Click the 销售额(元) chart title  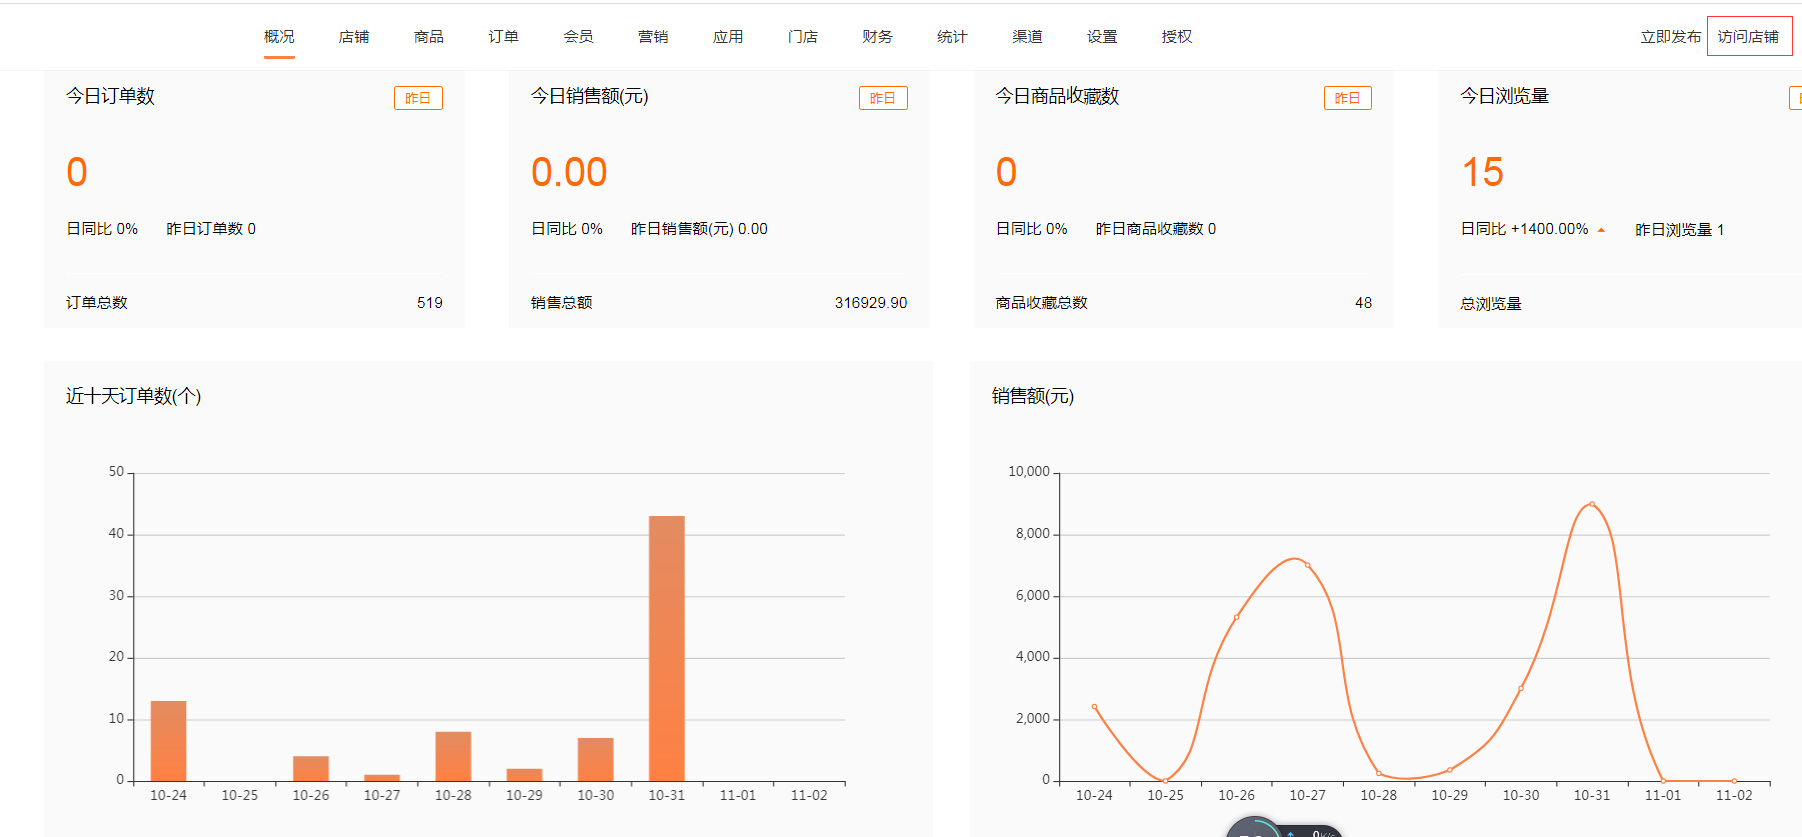click(1033, 396)
